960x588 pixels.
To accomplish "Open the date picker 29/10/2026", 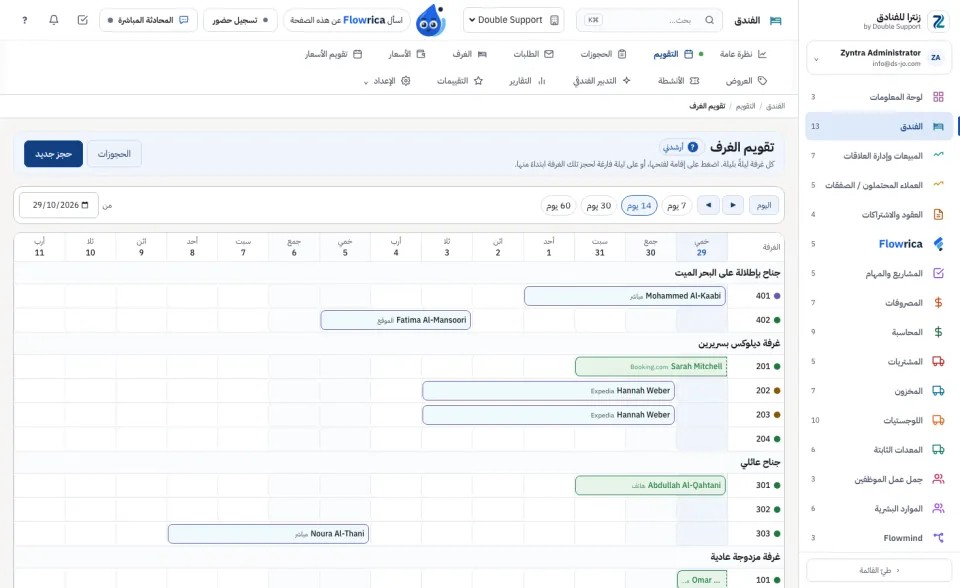I will pos(59,205).
